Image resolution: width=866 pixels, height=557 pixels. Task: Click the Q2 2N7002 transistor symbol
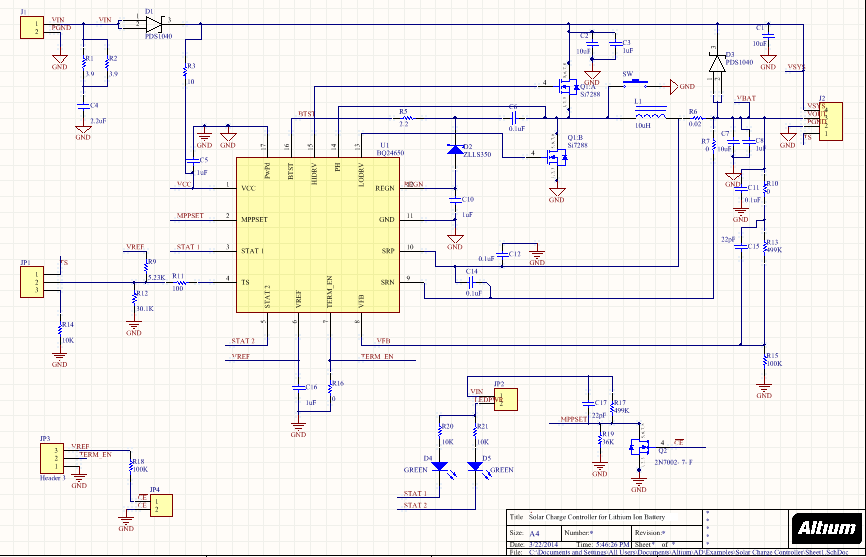(x=640, y=447)
